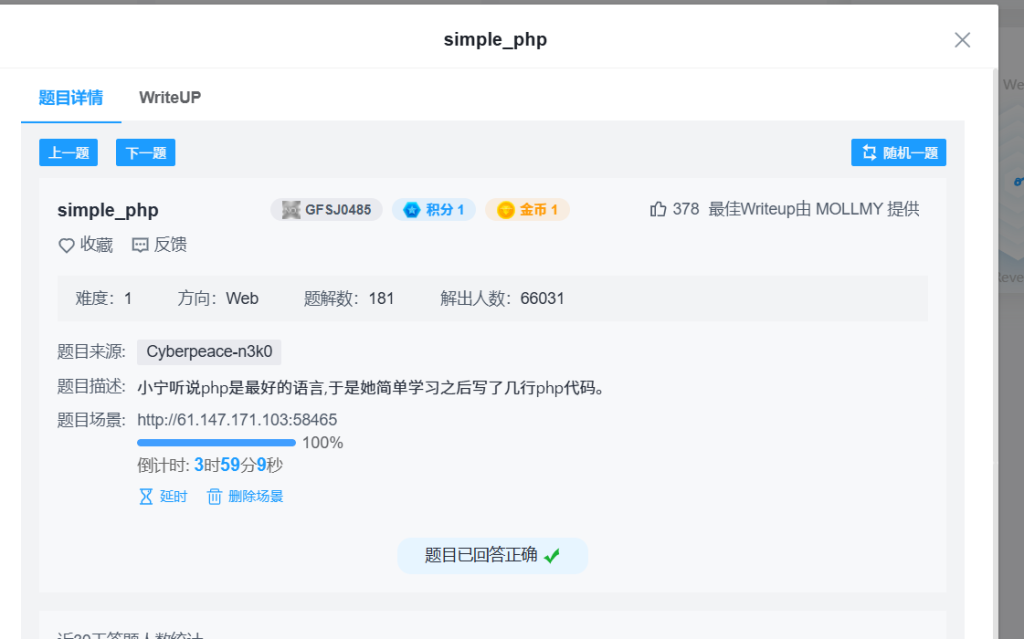Click the thumbs-up like icon
1024x639 pixels.
point(658,209)
